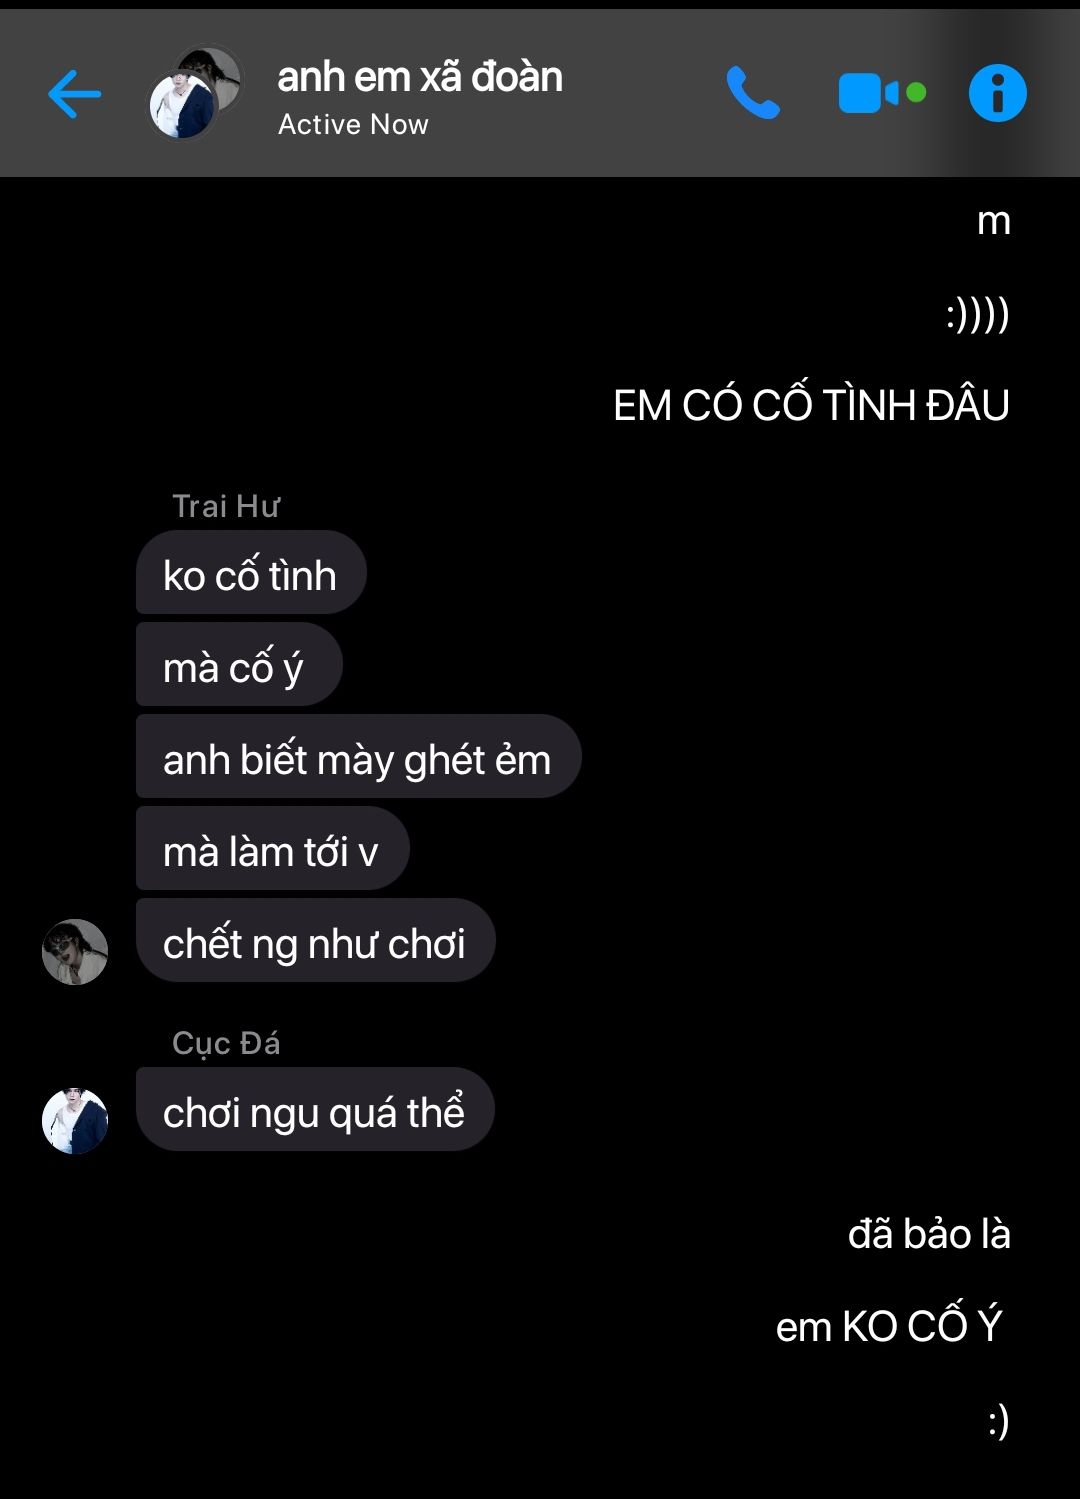Tap Trai Hư's profile picture
Image resolution: width=1080 pixels, height=1499 pixels.
(75, 952)
